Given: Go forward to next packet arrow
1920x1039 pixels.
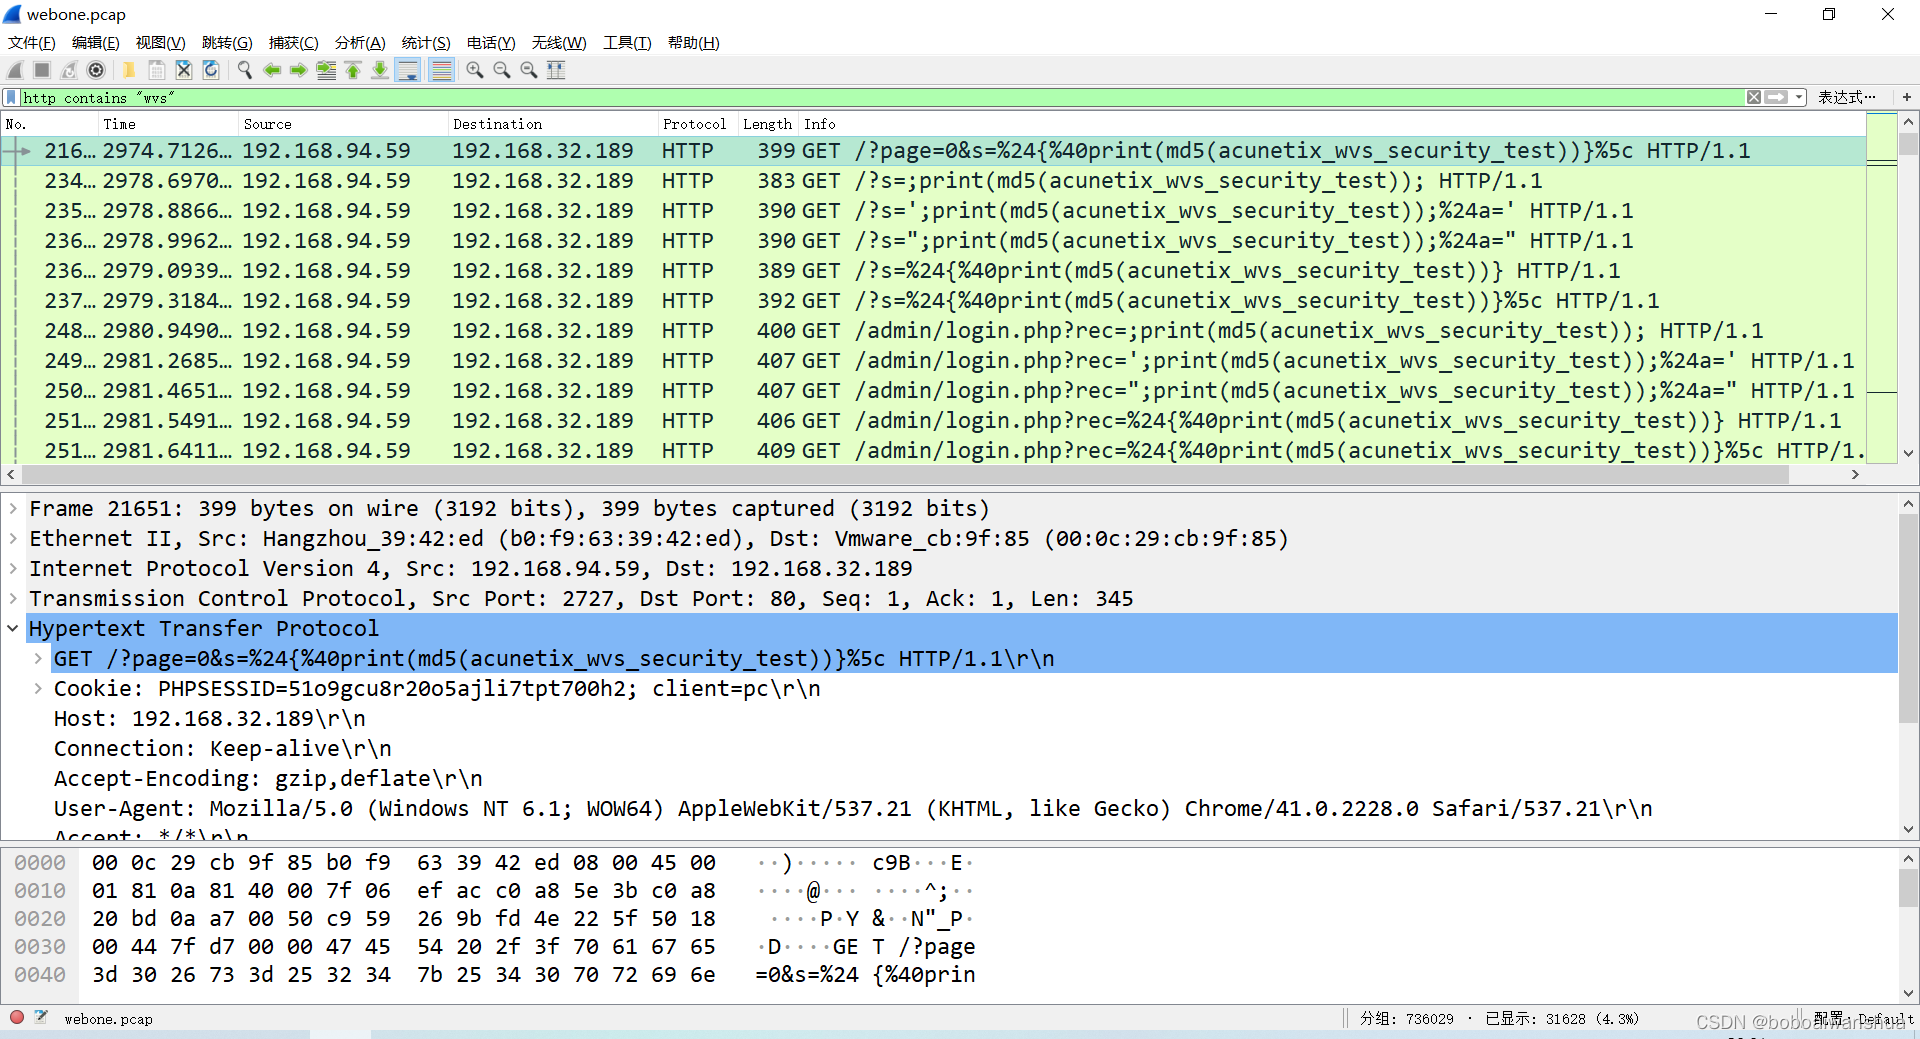Looking at the screenshot, I should tap(298, 70).
